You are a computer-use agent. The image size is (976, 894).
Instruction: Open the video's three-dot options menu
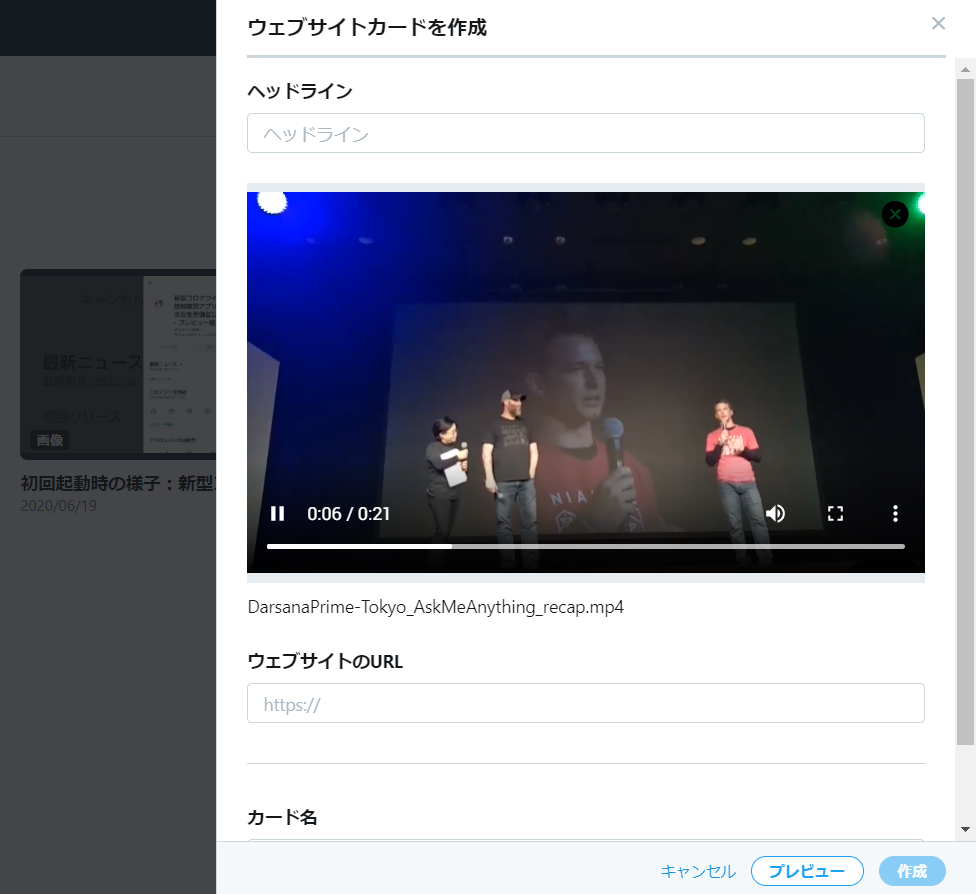click(x=895, y=514)
